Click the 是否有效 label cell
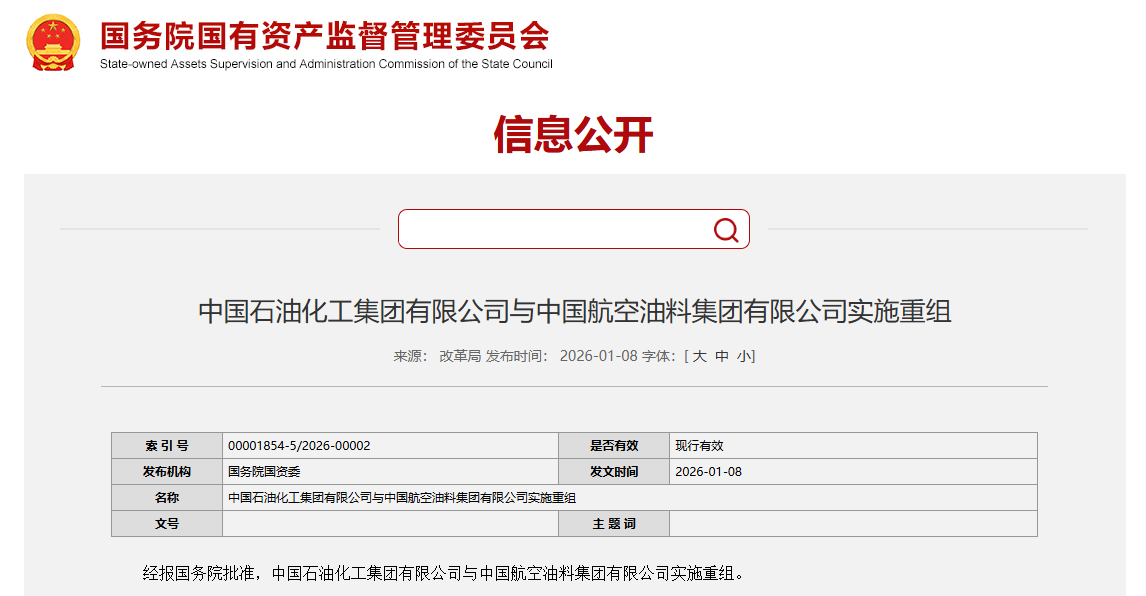1146x596 pixels. click(614, 445)
